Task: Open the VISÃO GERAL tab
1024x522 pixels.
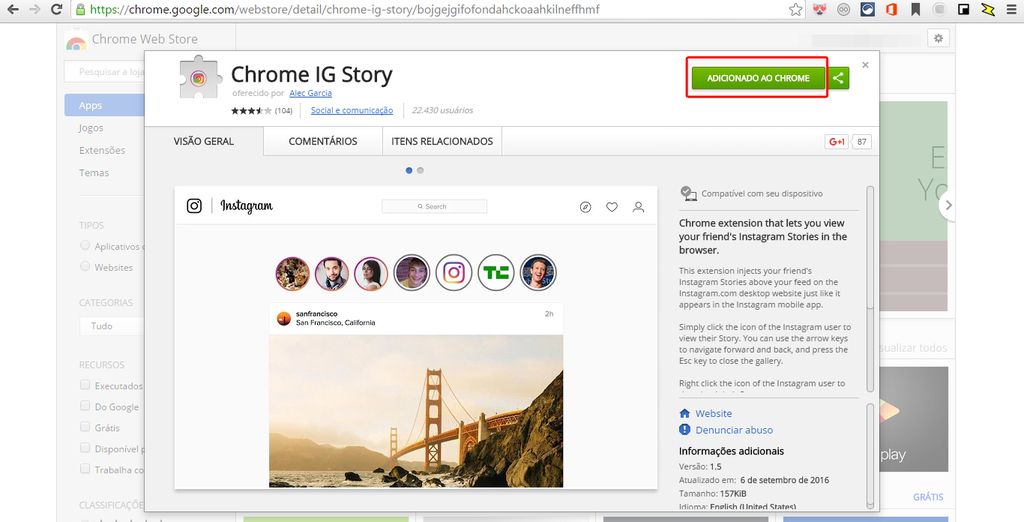Action: point(204,141)
